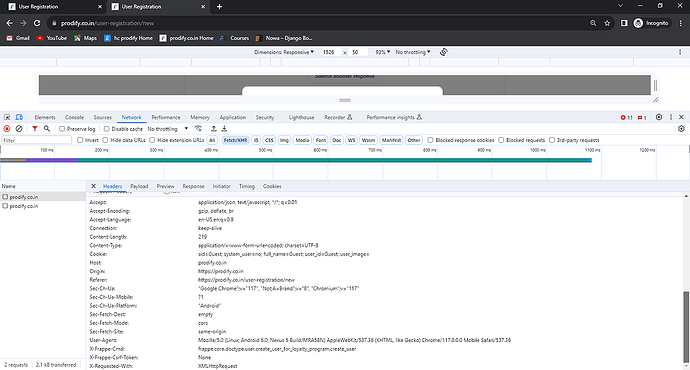This screenshot has height=370, width=690.
Task: Open the Dimensions Responsive dropdown
Action: 284,52
